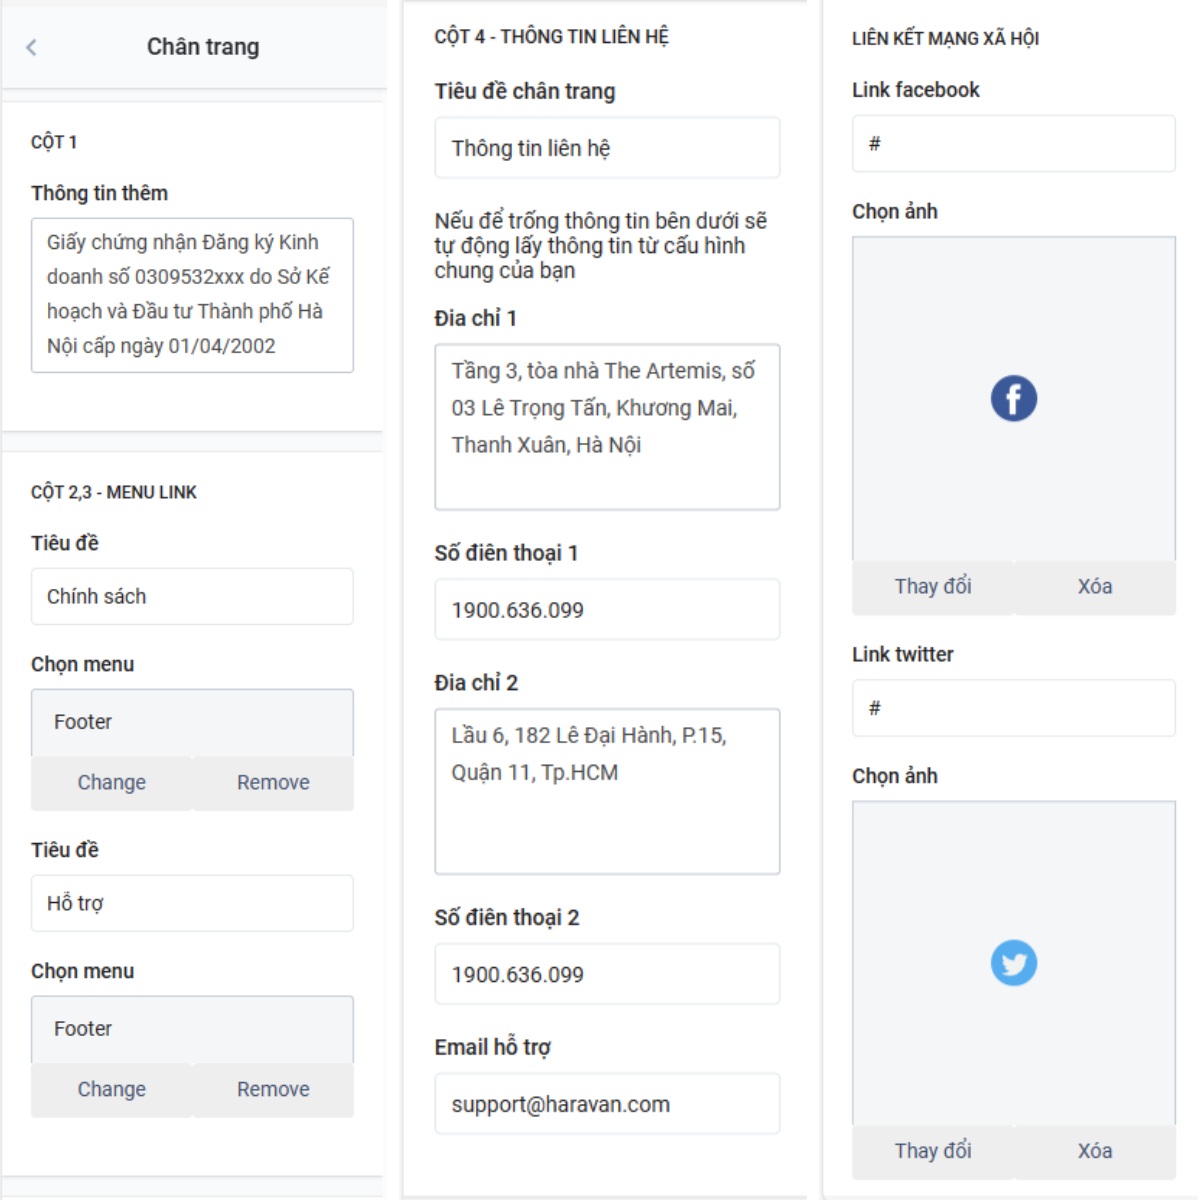Edit the Email hỗ trợ field
The height and width of the screenshot is (1200, 1200).
coord(607,1104)
